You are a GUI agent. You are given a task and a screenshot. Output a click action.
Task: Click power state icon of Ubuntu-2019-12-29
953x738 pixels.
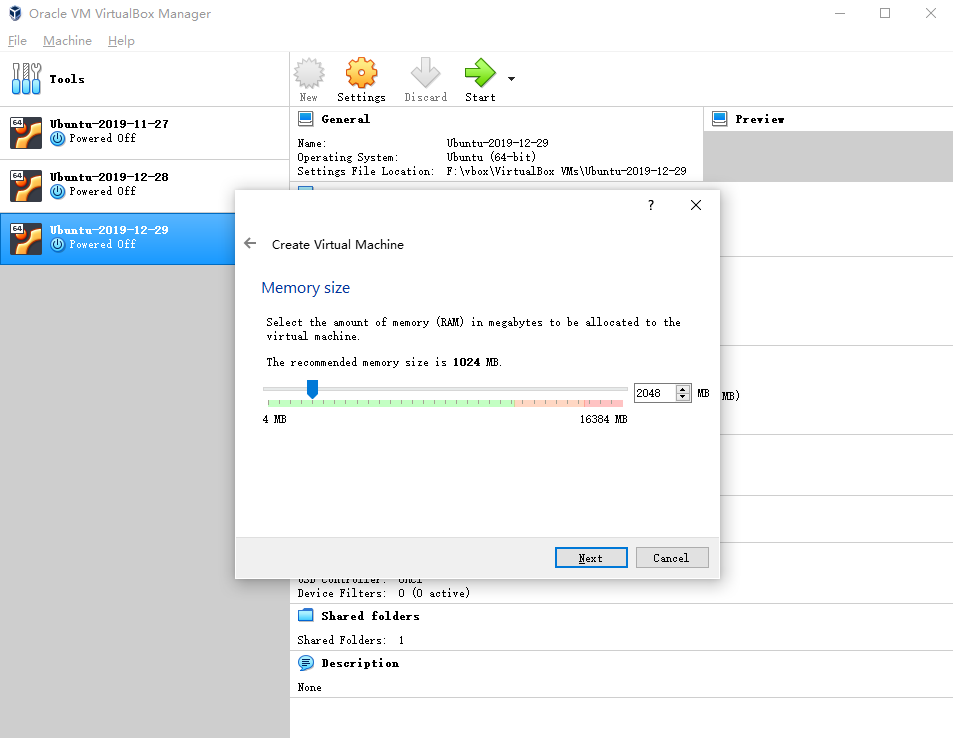58,244
